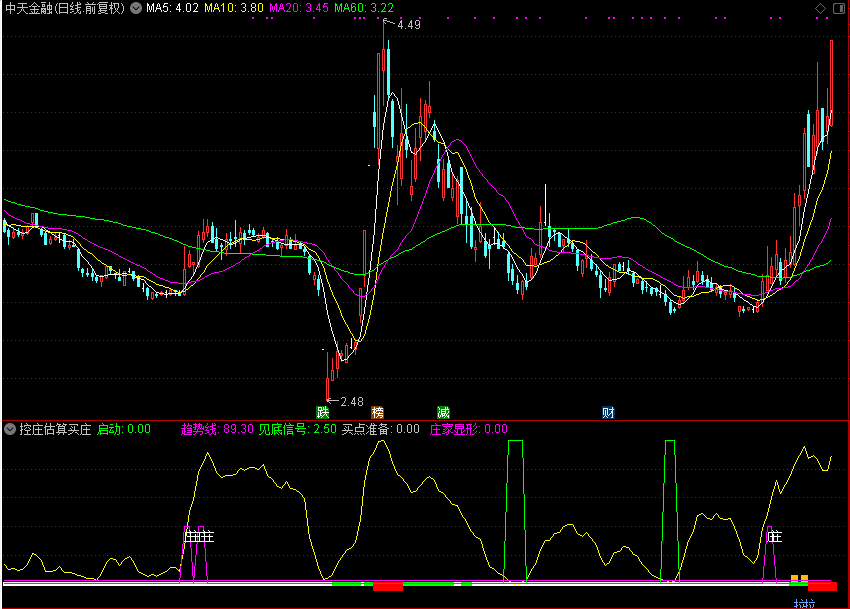Click the 趋势线: 89.30 indicator value

217,429
